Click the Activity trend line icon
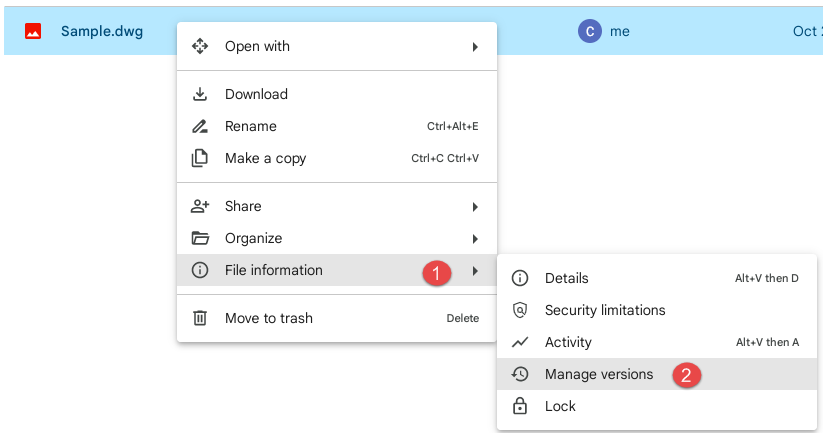The image size is (823, 433). point(520,342)
